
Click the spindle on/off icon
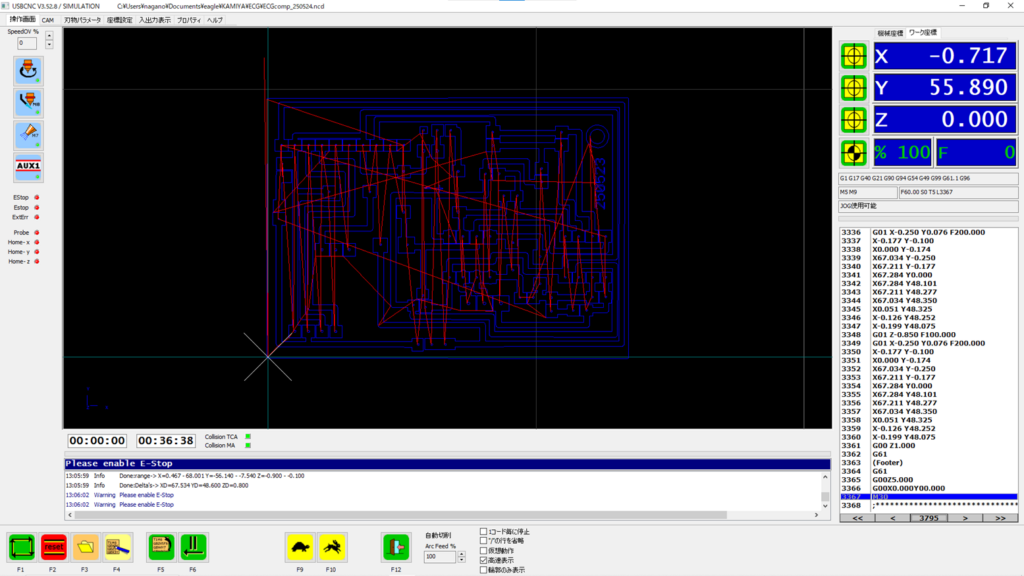[28, 72]
